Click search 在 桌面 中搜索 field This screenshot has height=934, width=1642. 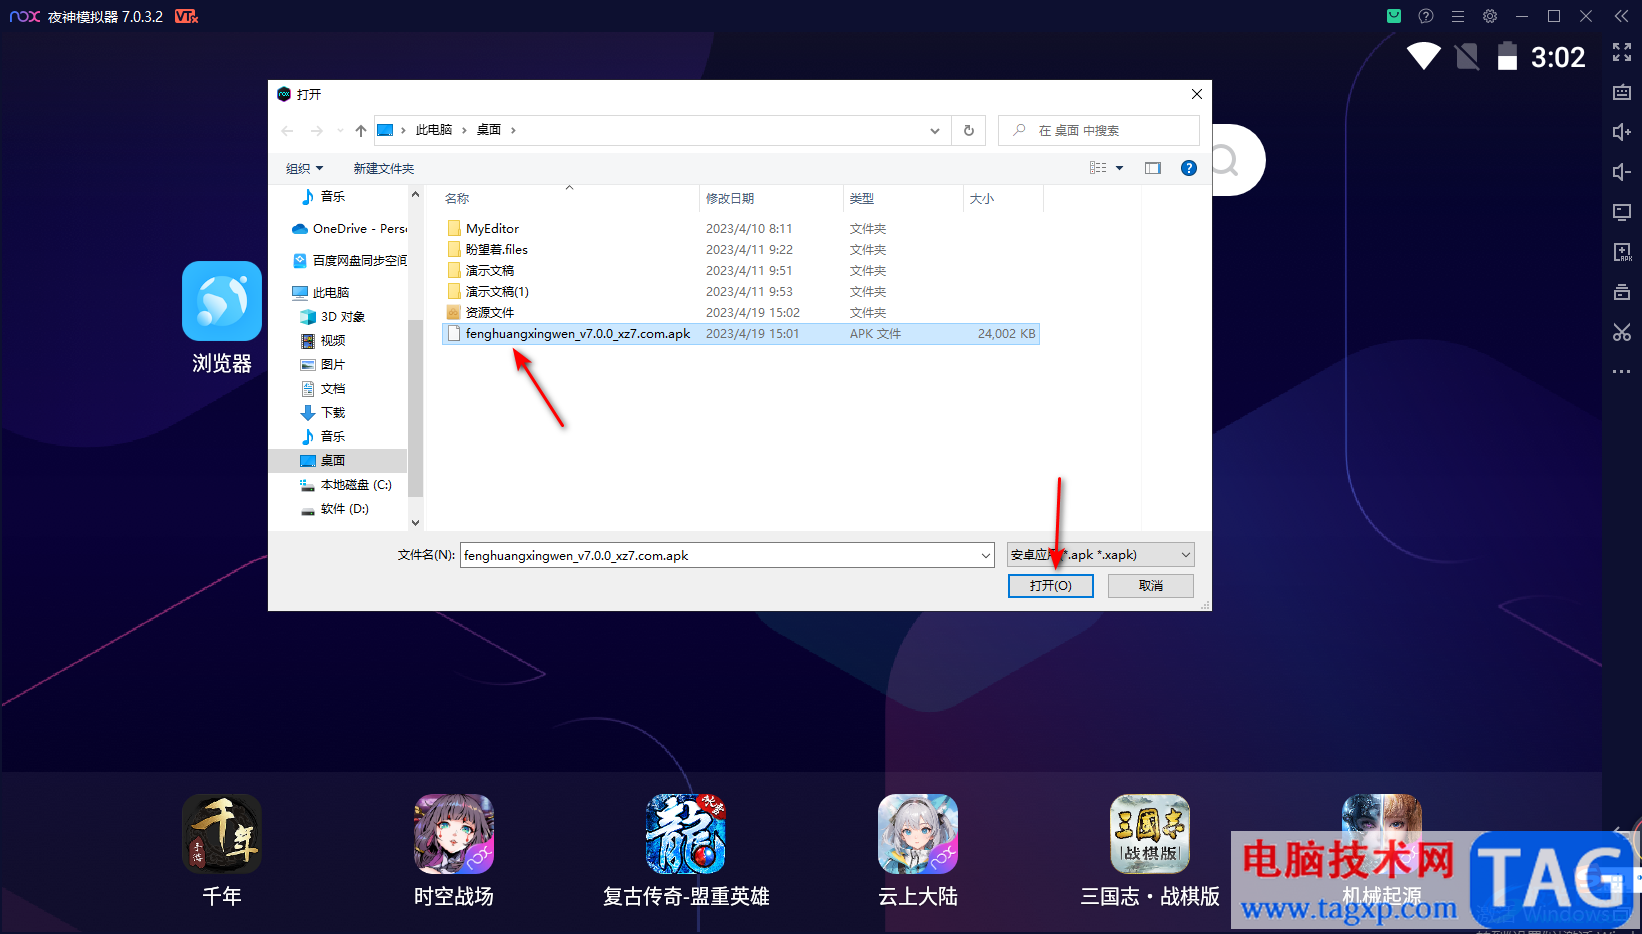pos(1099,130)
